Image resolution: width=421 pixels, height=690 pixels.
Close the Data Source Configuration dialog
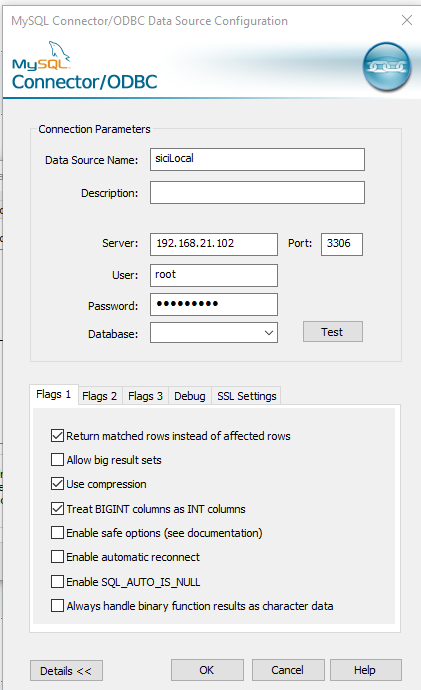click(x=407, y=20)
